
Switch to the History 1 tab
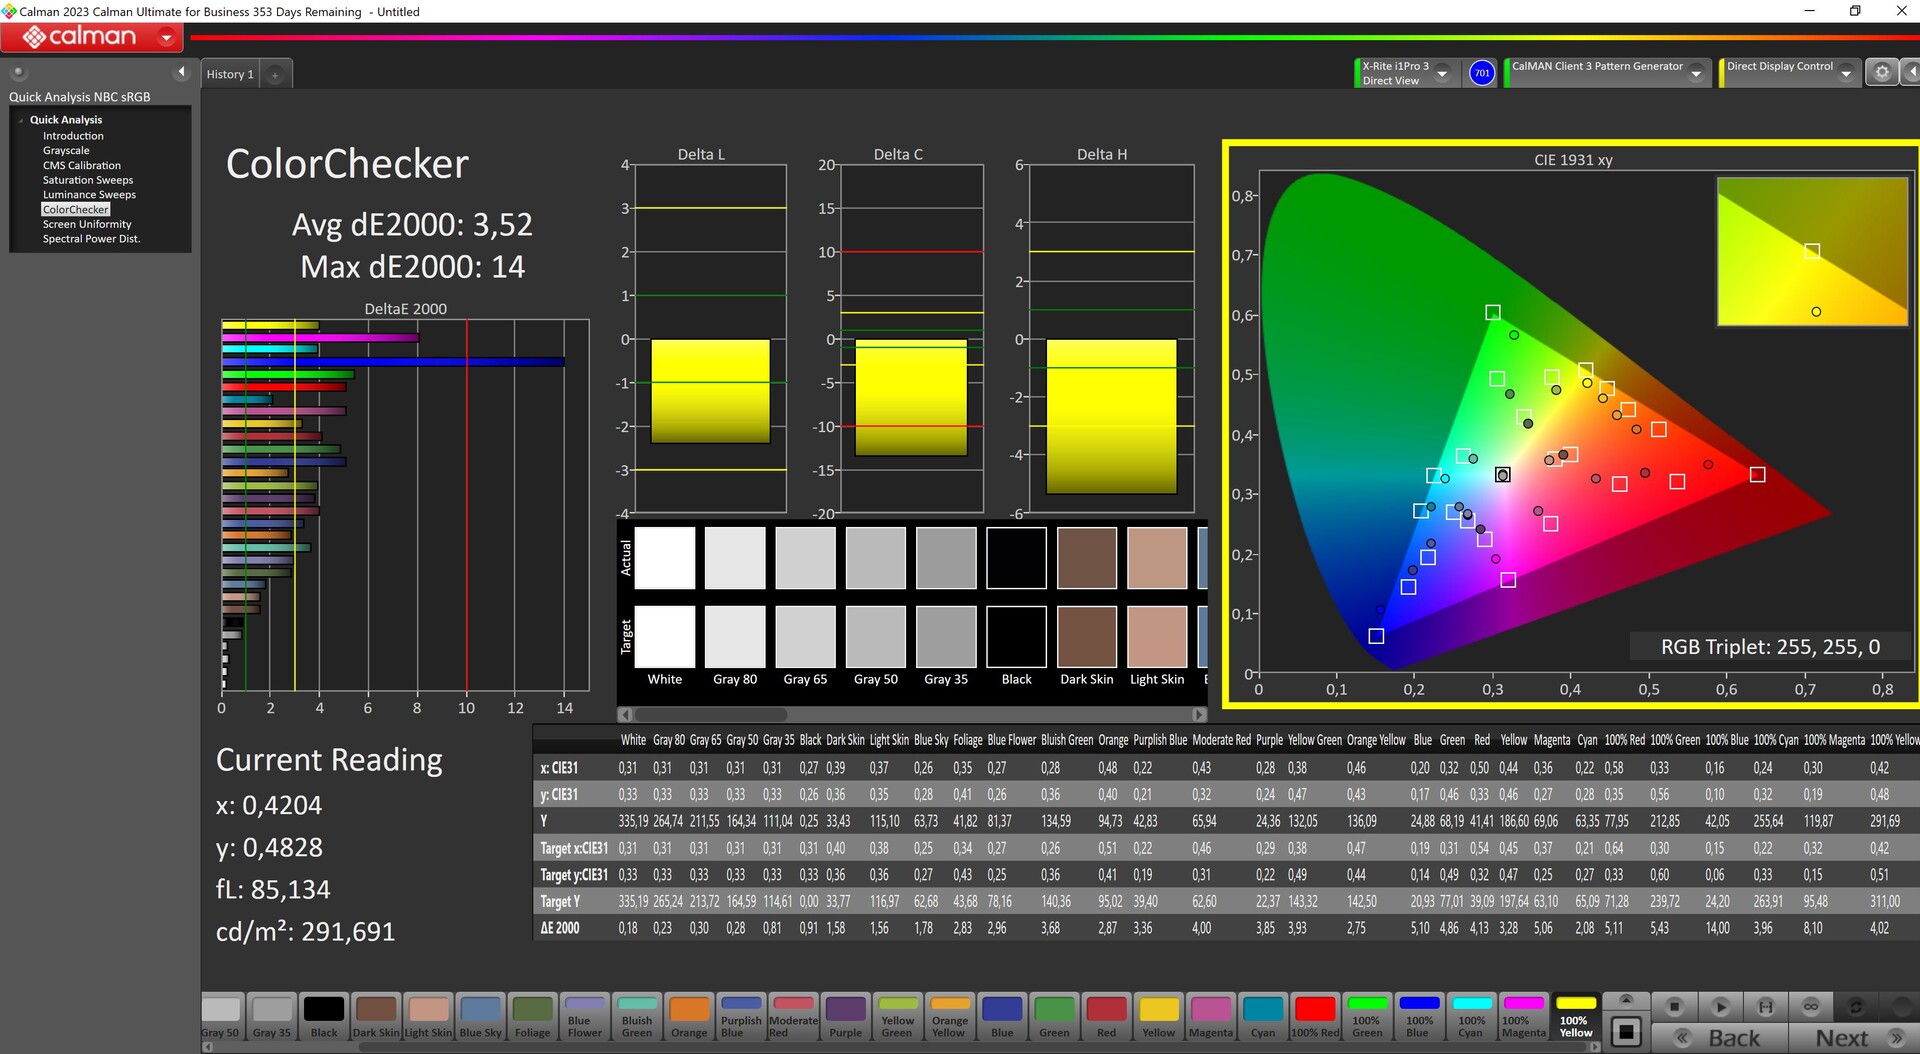pyautogui.click(x=230, y=75)
